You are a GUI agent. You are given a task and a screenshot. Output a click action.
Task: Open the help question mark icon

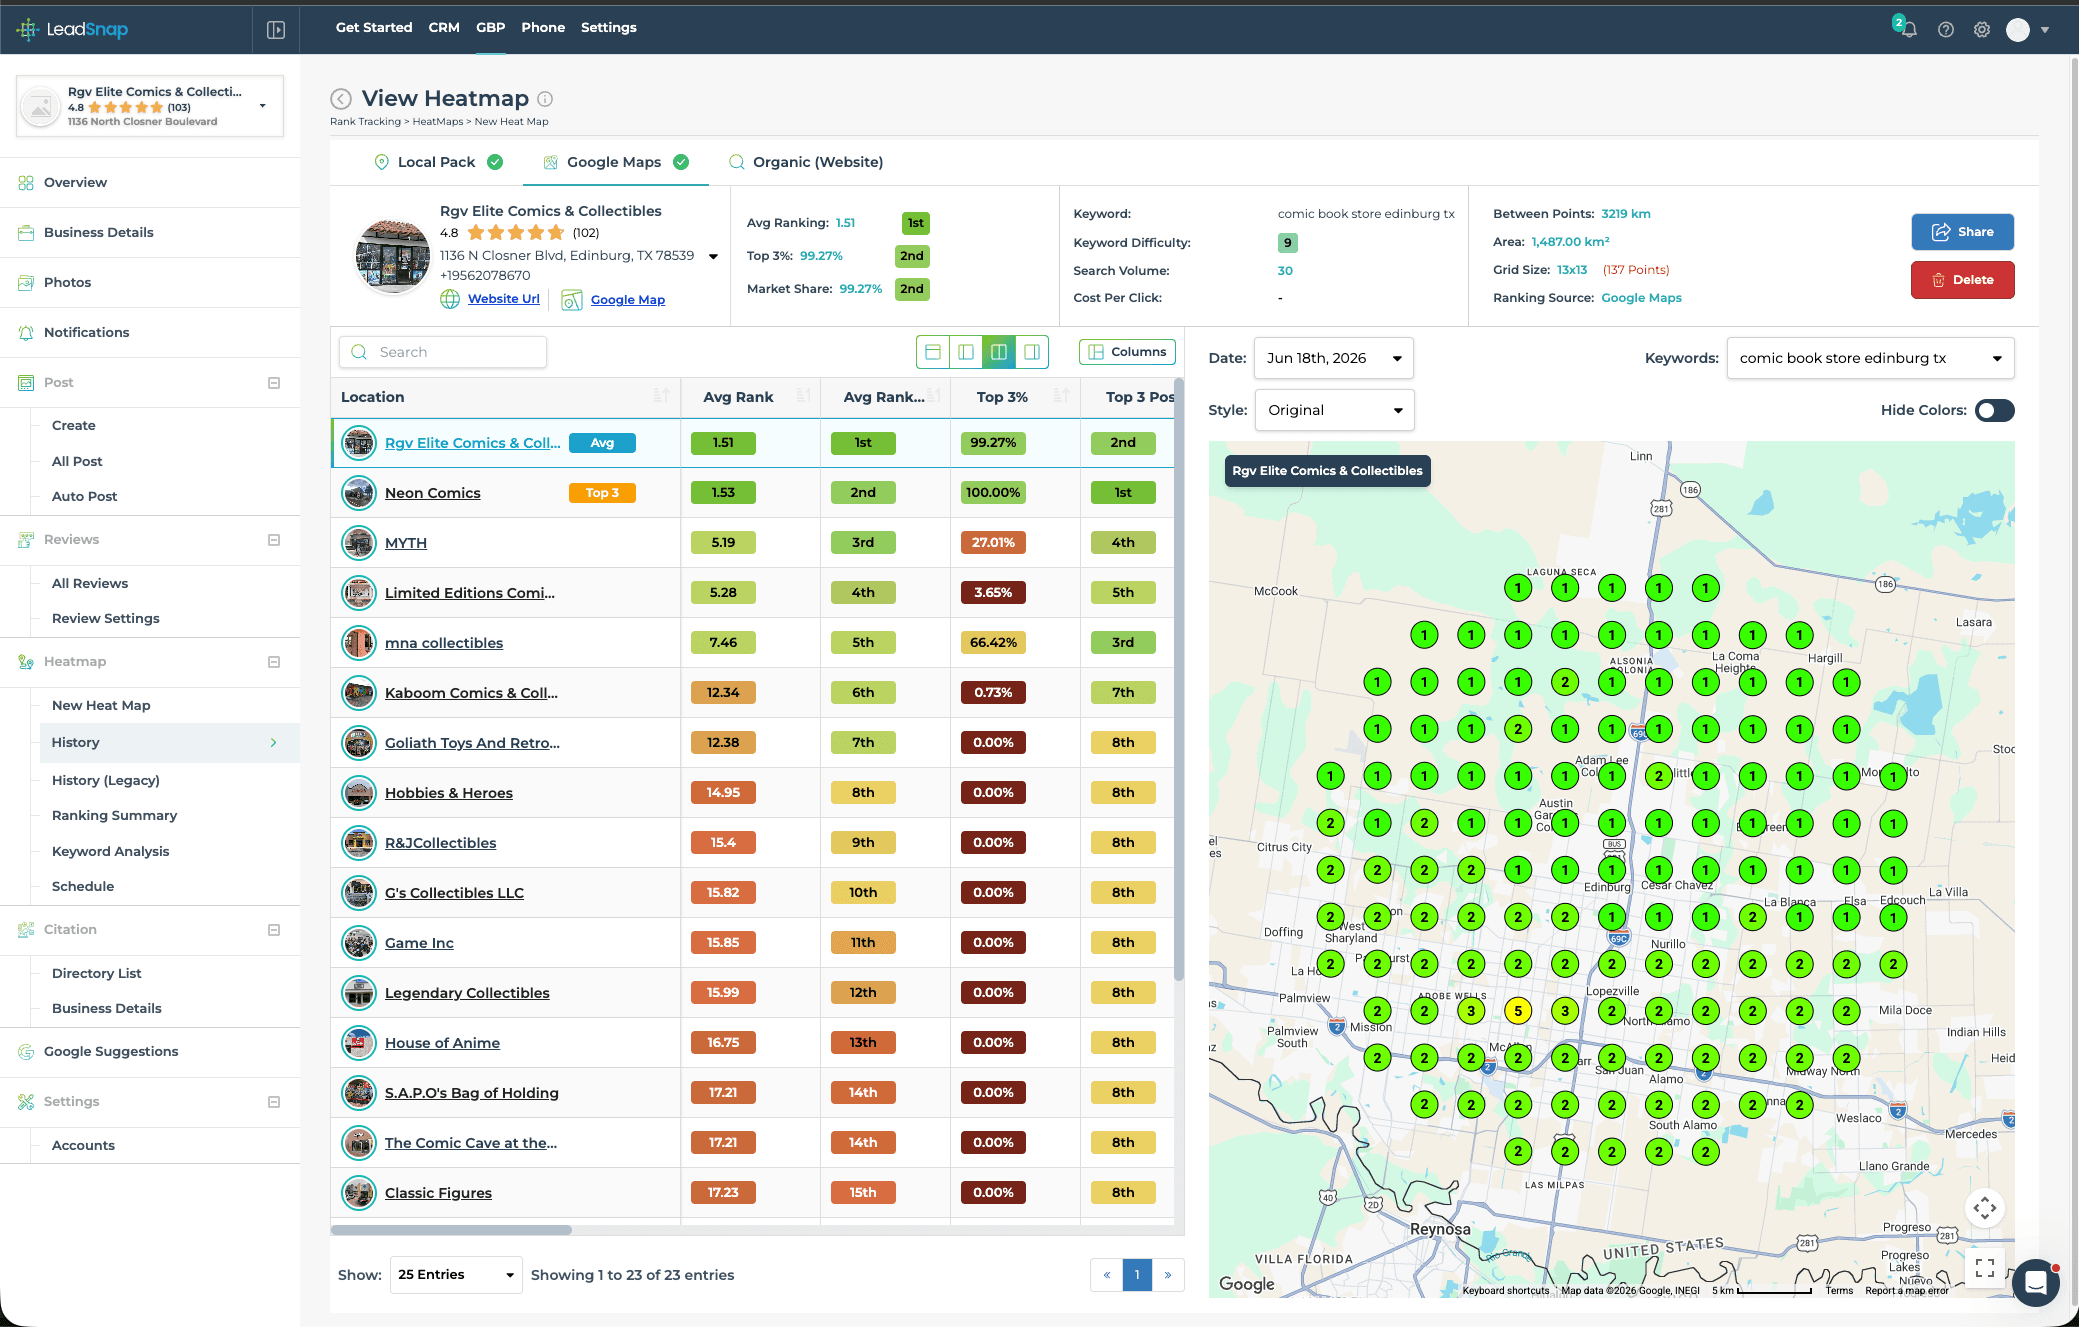pyautogui.click(x=1946, y=30)
